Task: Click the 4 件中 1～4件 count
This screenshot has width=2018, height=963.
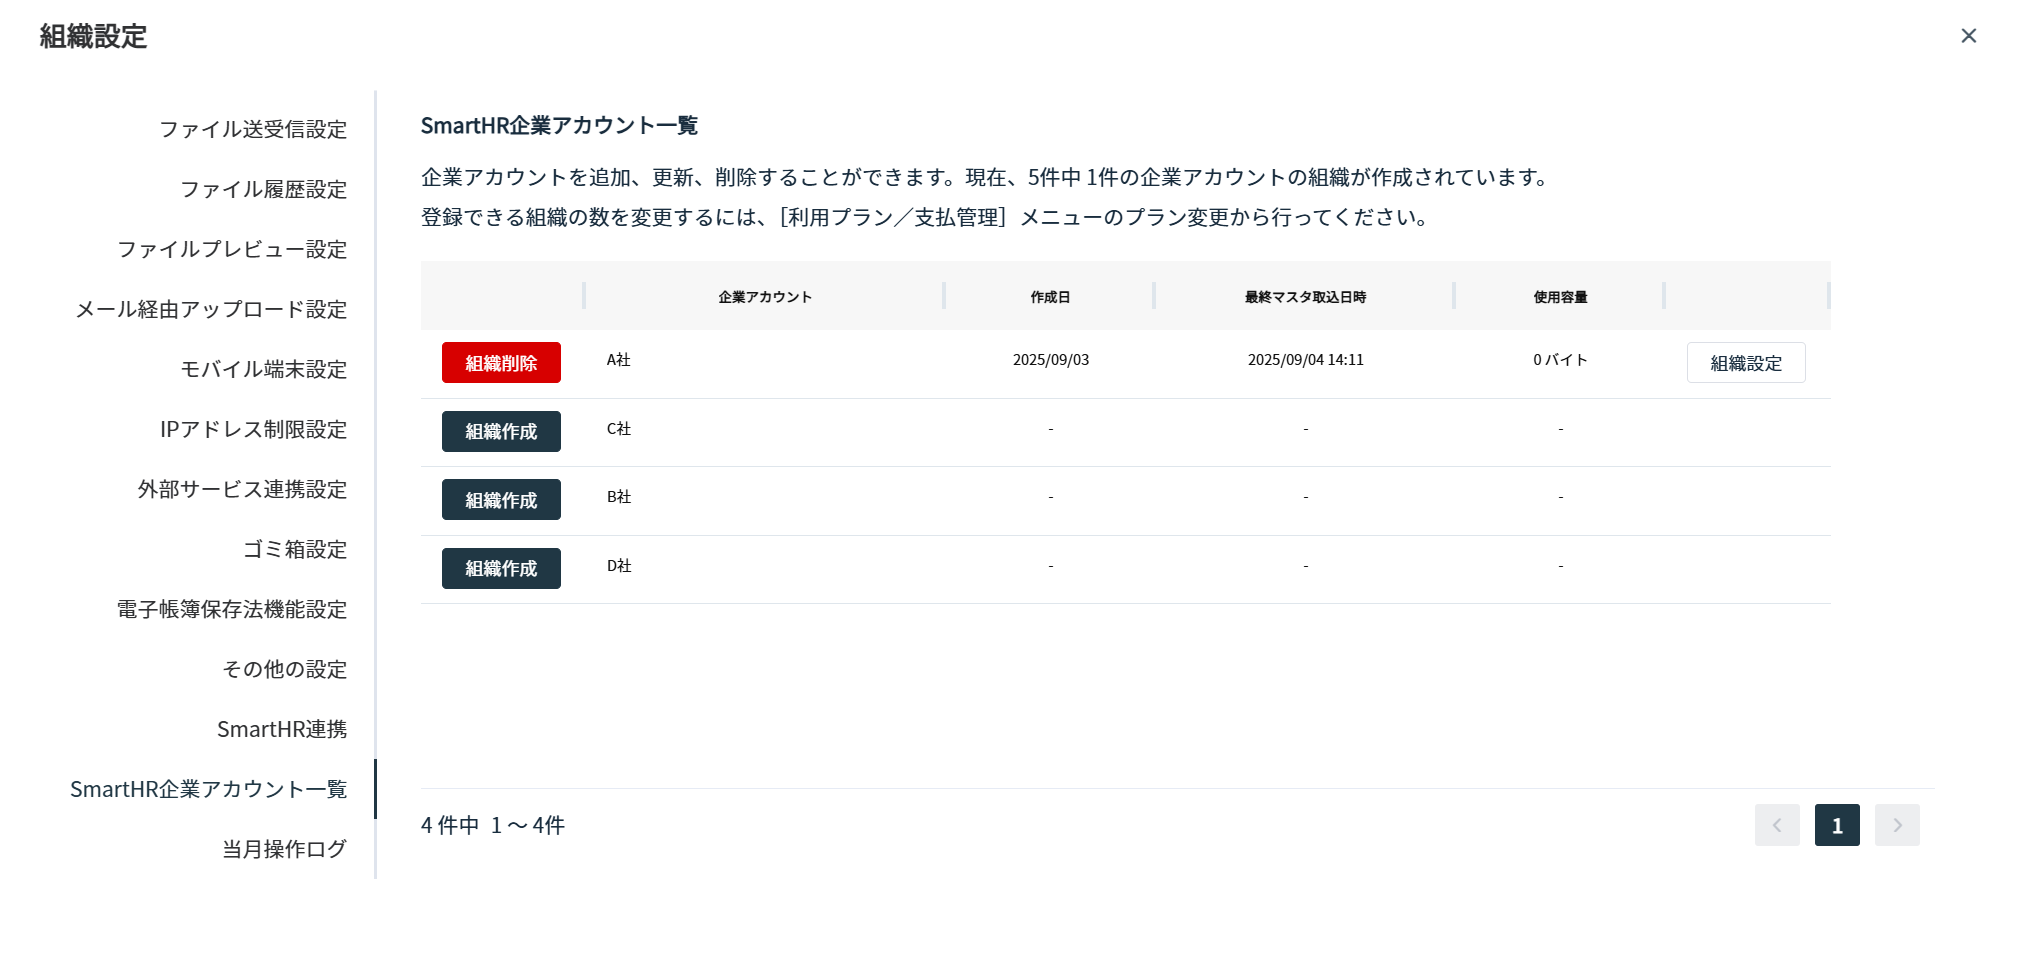Action: [x=493, y=825]
